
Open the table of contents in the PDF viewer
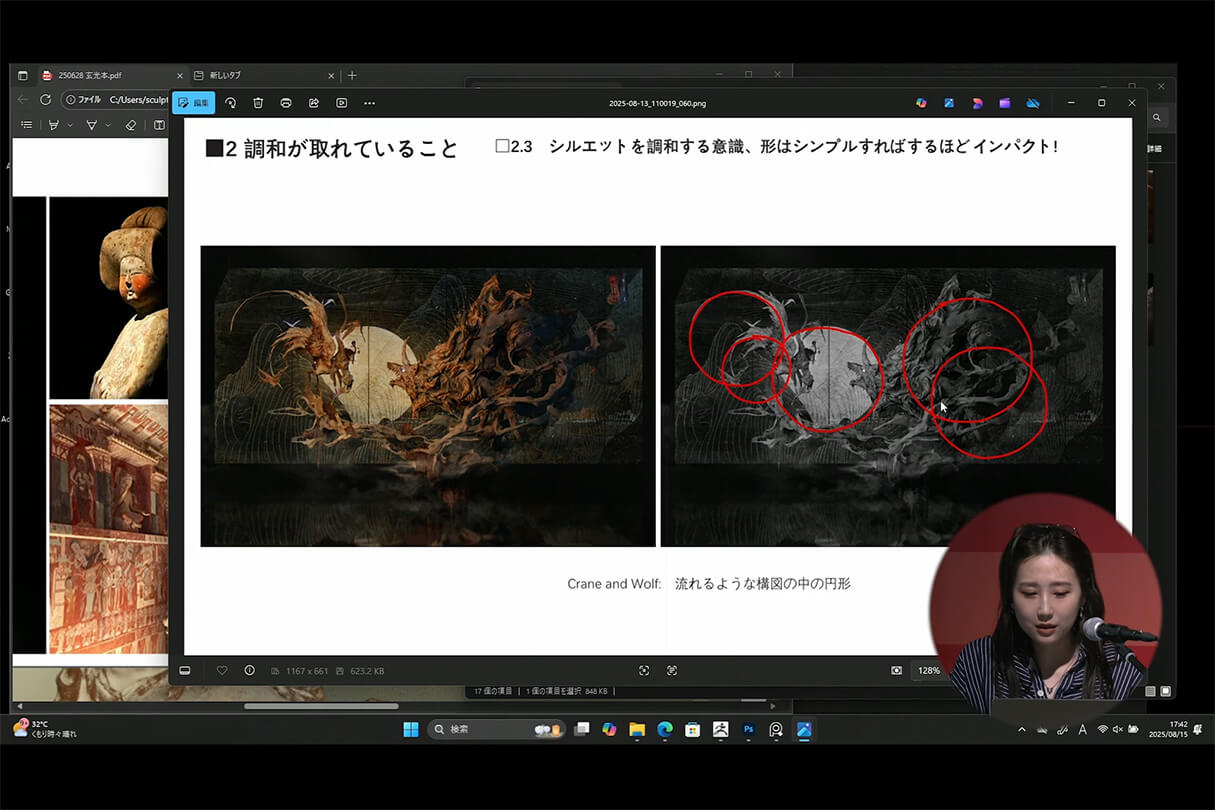click(x=27, y=124)
